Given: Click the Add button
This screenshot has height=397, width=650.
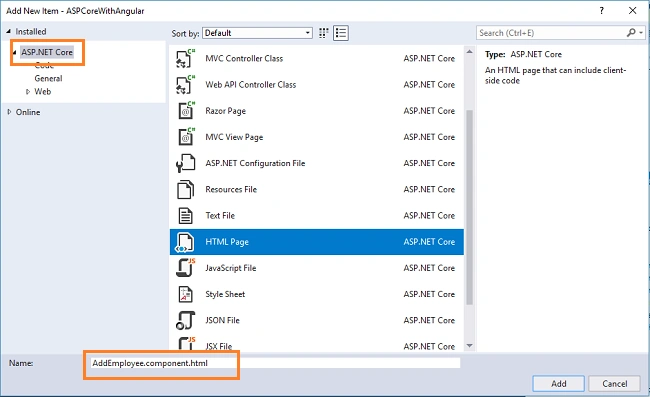Looking at the screenshot, I should click(558, 384).
